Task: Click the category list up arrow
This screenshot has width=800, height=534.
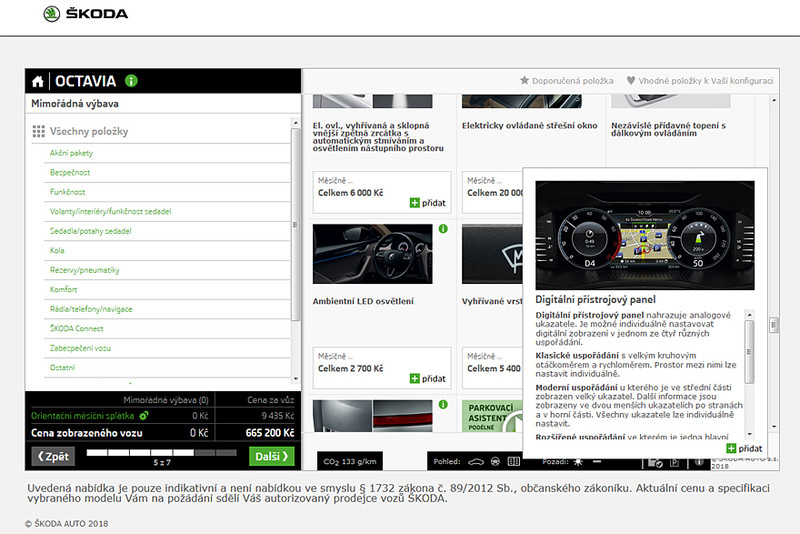Action: [295, 123]
